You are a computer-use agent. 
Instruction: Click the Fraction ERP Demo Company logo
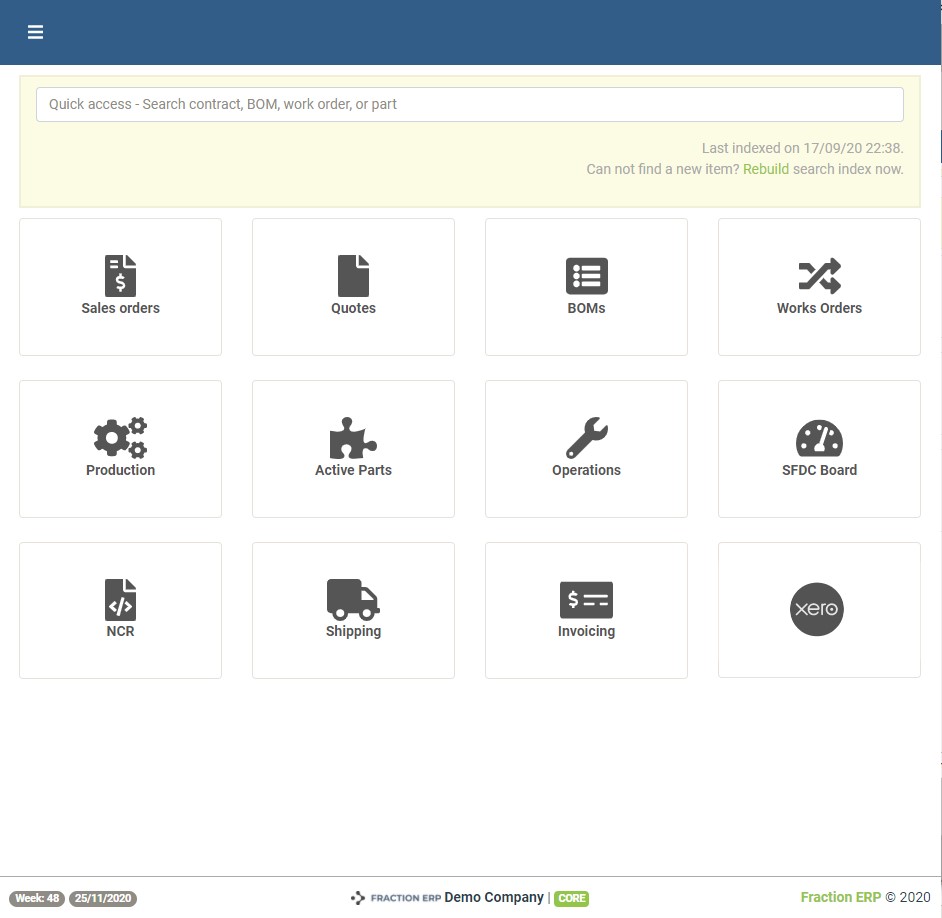click(396, 898)
